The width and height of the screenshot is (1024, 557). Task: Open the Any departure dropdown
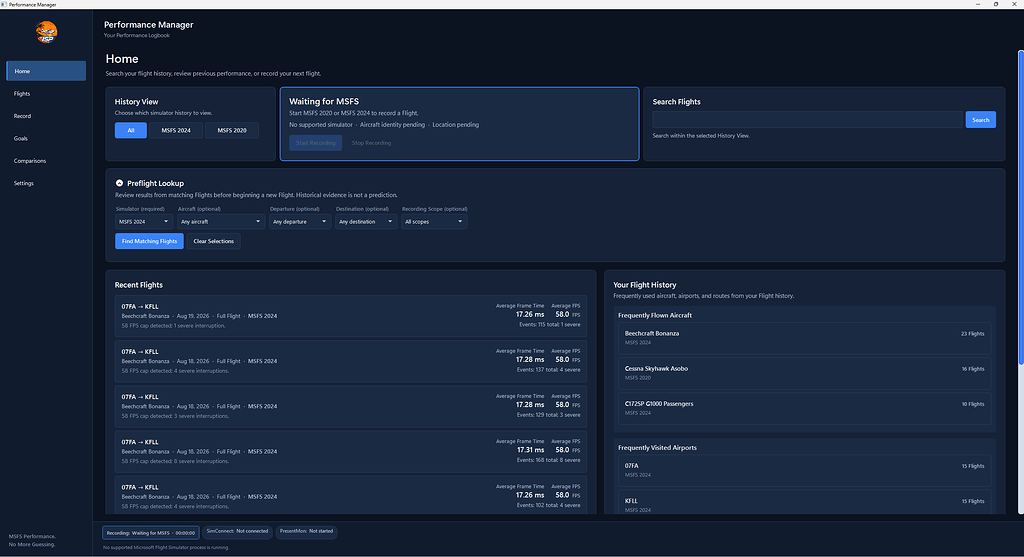click(300, 222)
